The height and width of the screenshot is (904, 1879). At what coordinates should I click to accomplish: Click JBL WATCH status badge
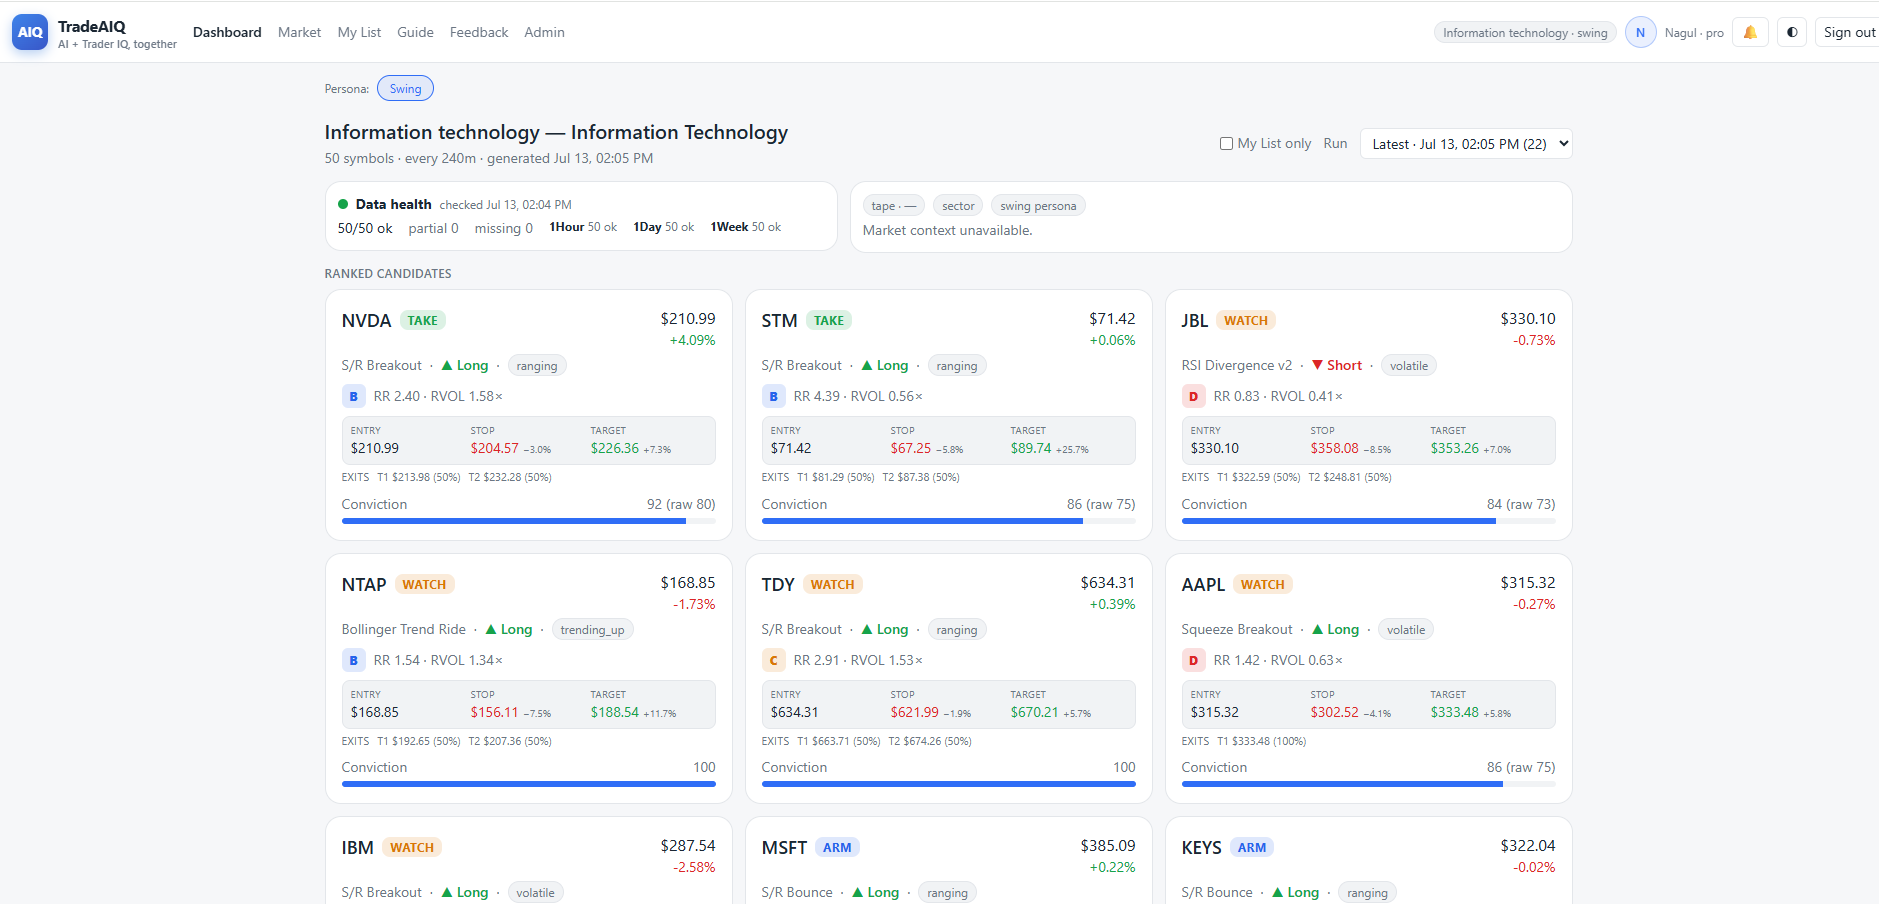coord(1246,320)
